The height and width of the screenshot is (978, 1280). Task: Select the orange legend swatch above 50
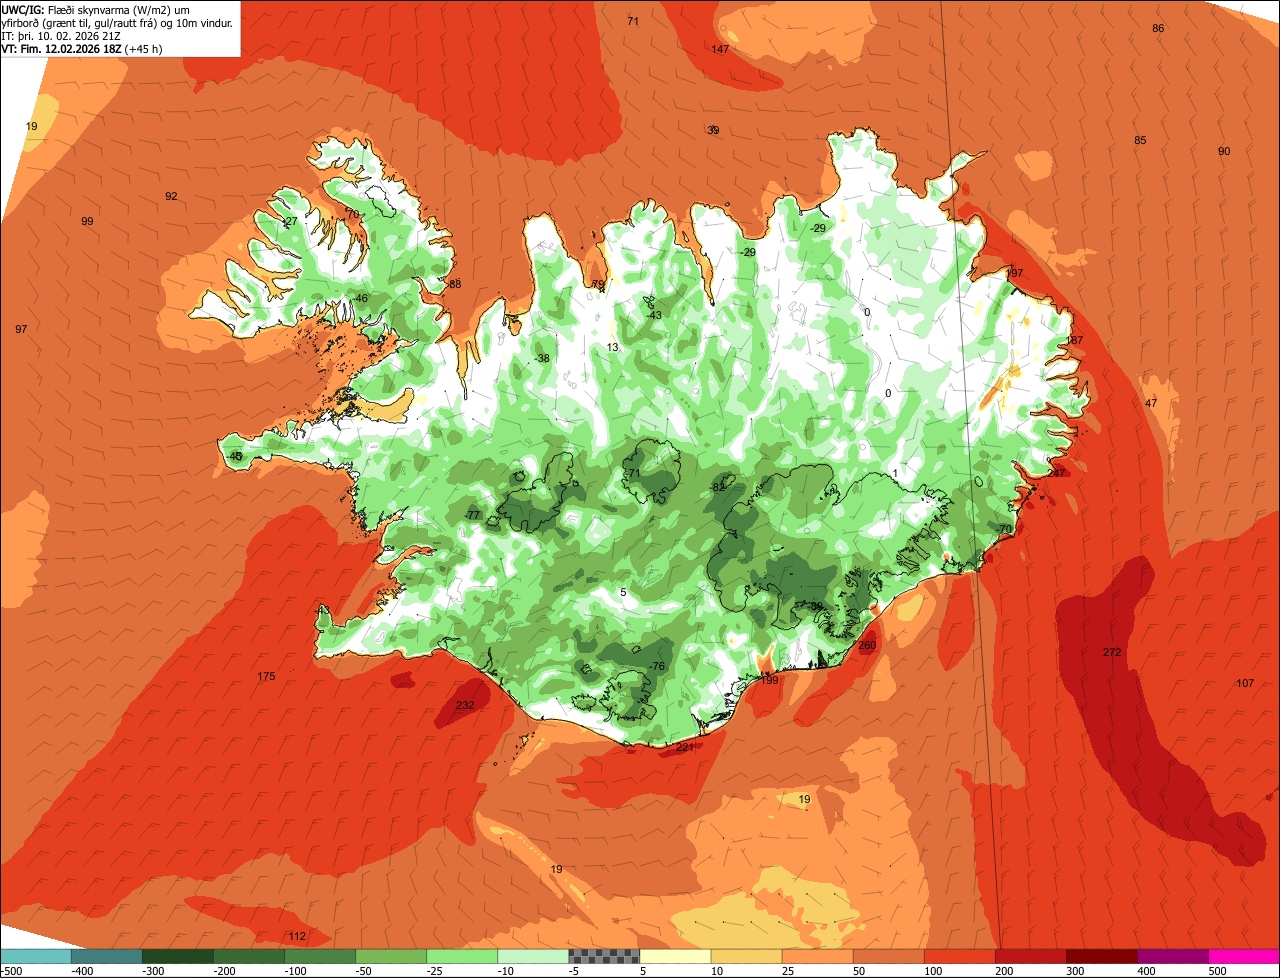[x=888, y=956]
